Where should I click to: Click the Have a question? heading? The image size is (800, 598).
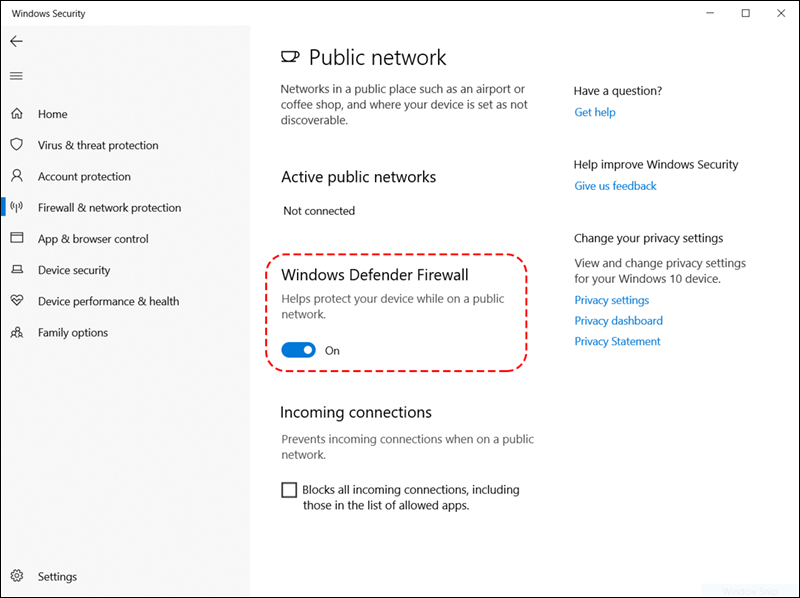click(618, 91)
